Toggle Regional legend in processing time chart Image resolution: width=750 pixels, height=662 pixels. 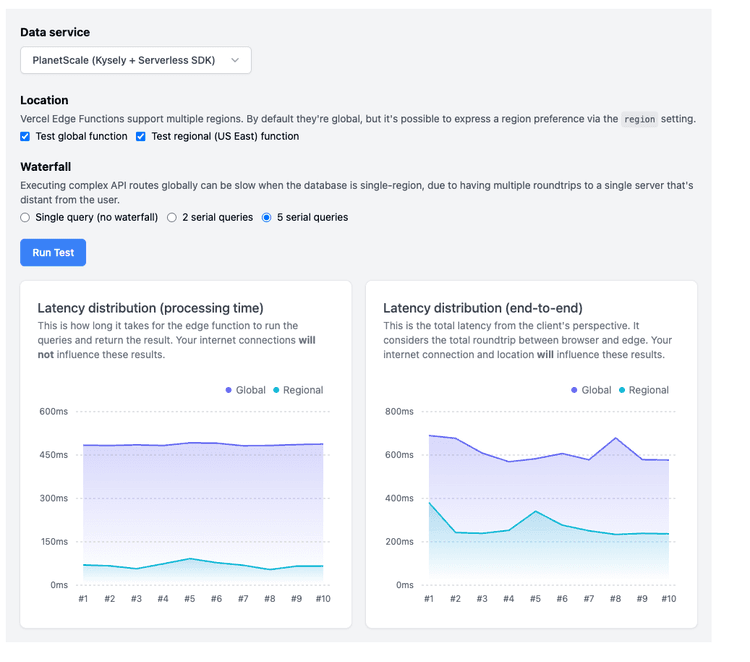coord(298,390)
